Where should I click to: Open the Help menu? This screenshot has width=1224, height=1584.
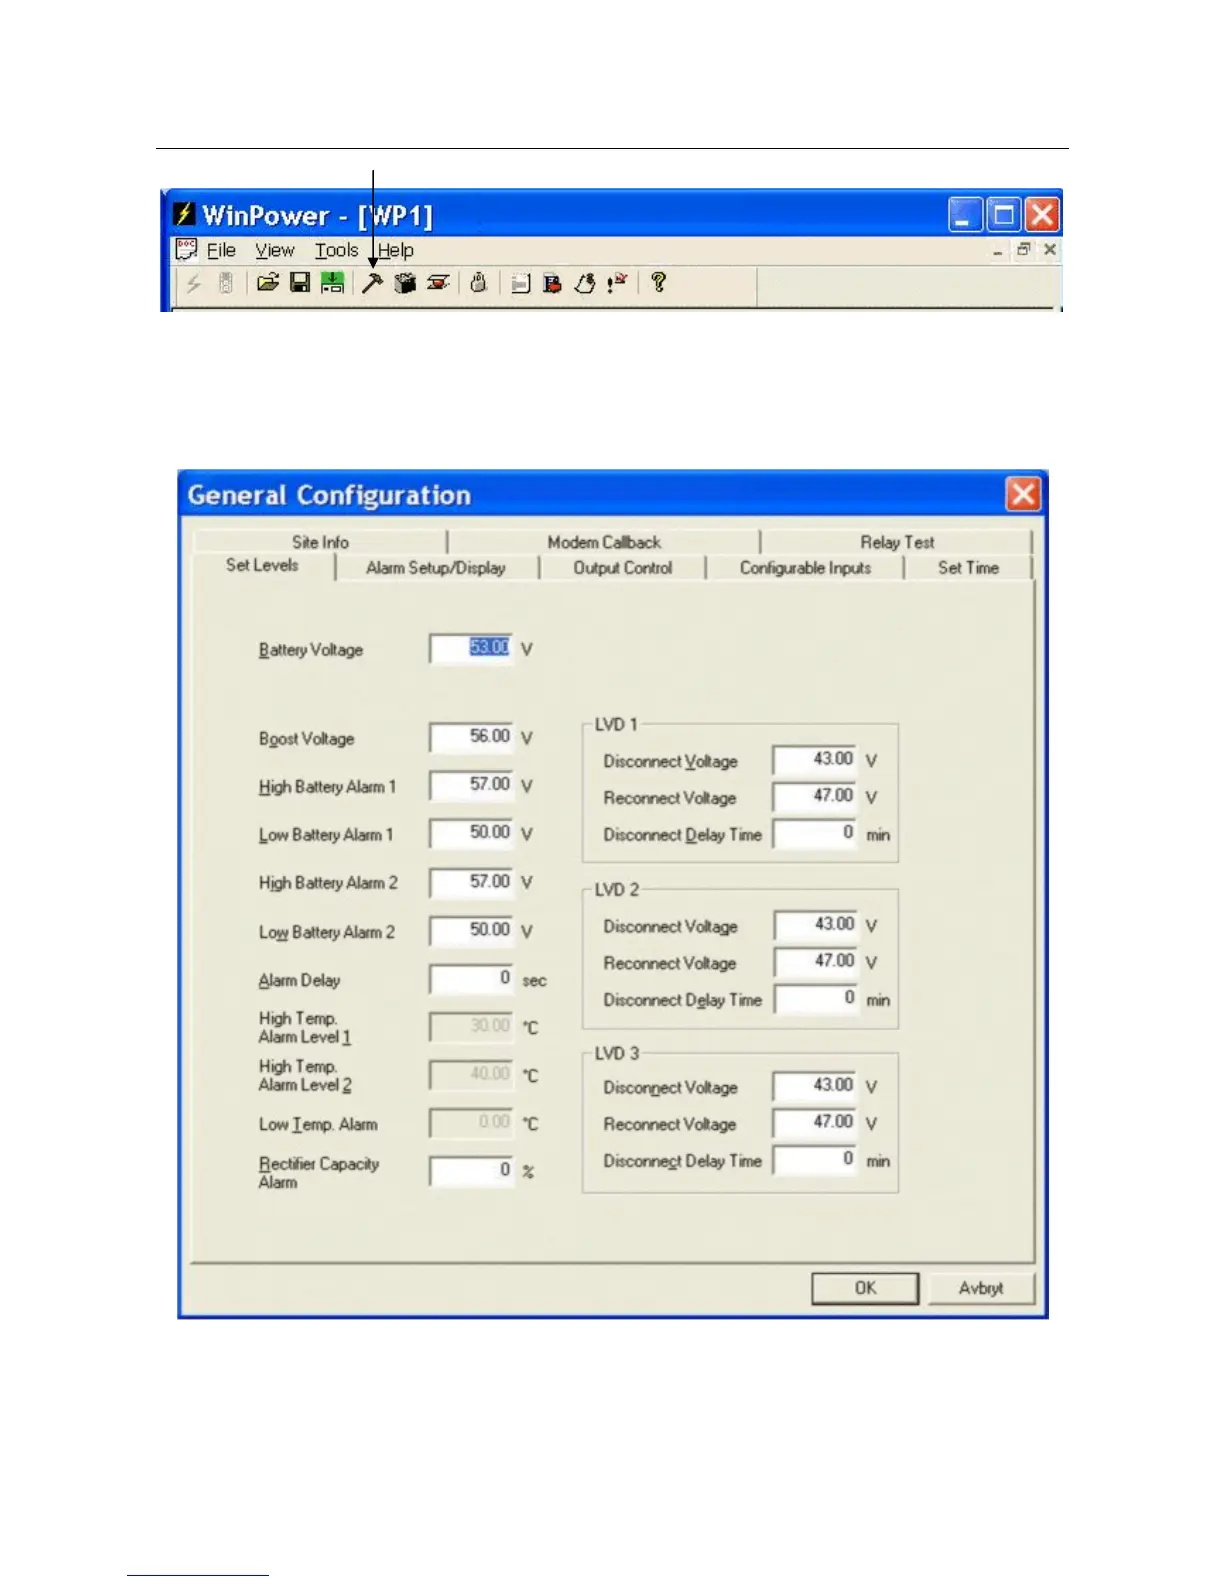pos(396,250)
